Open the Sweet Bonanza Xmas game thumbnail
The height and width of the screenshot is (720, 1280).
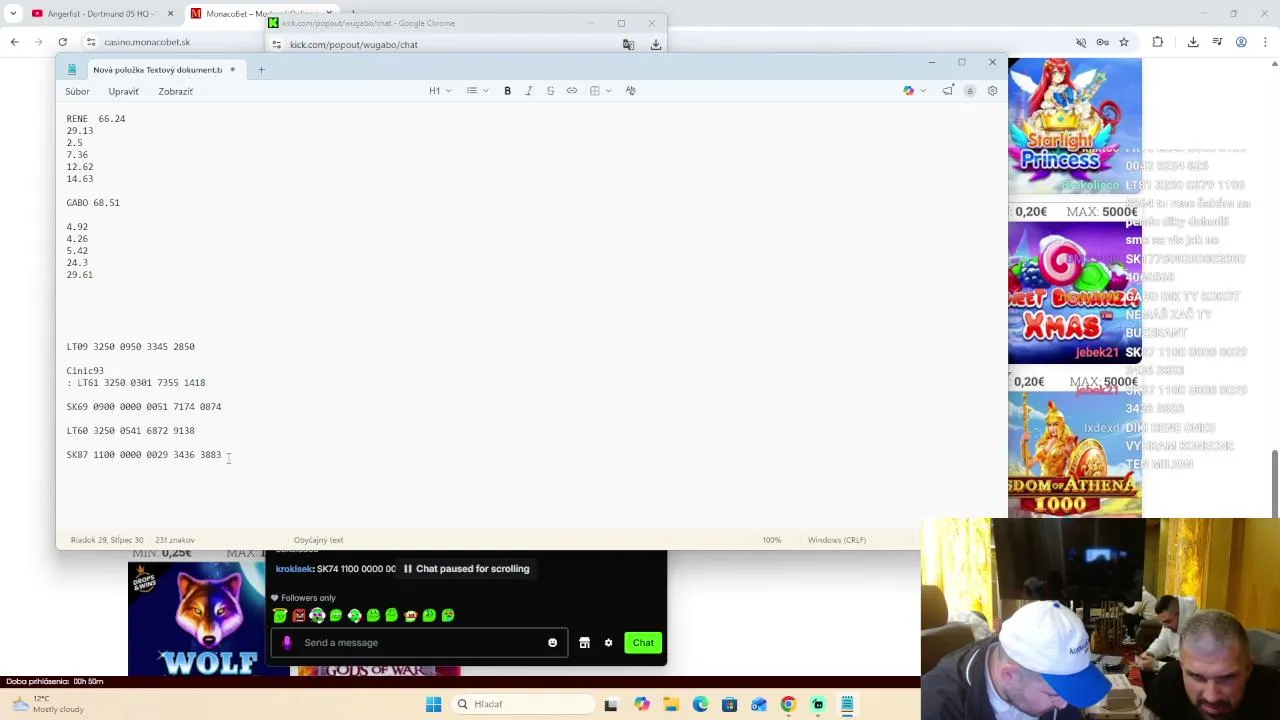click(1075, 293)
